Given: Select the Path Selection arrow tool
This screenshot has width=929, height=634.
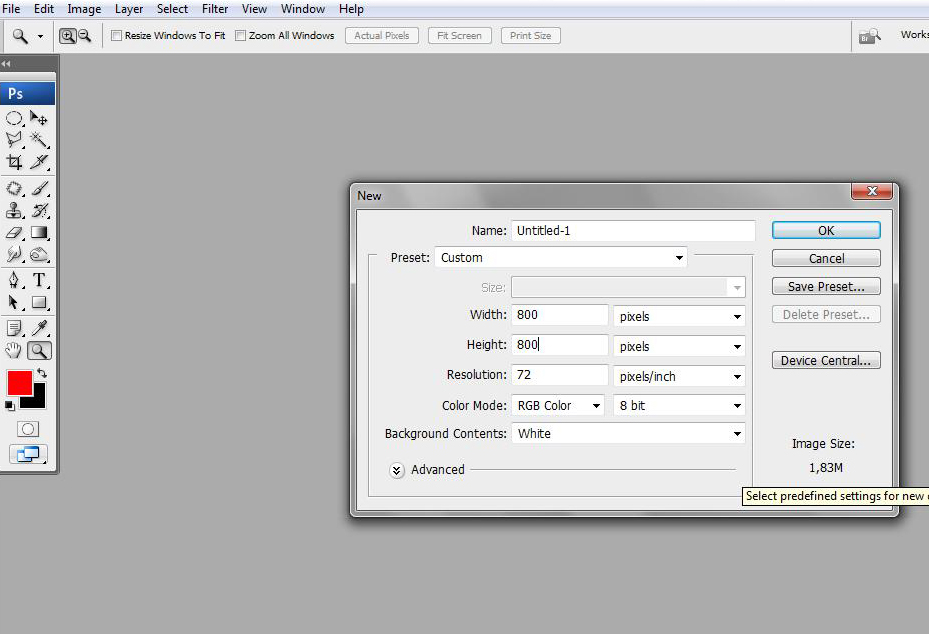Looking at the screenshot, I should coord(14,302).
